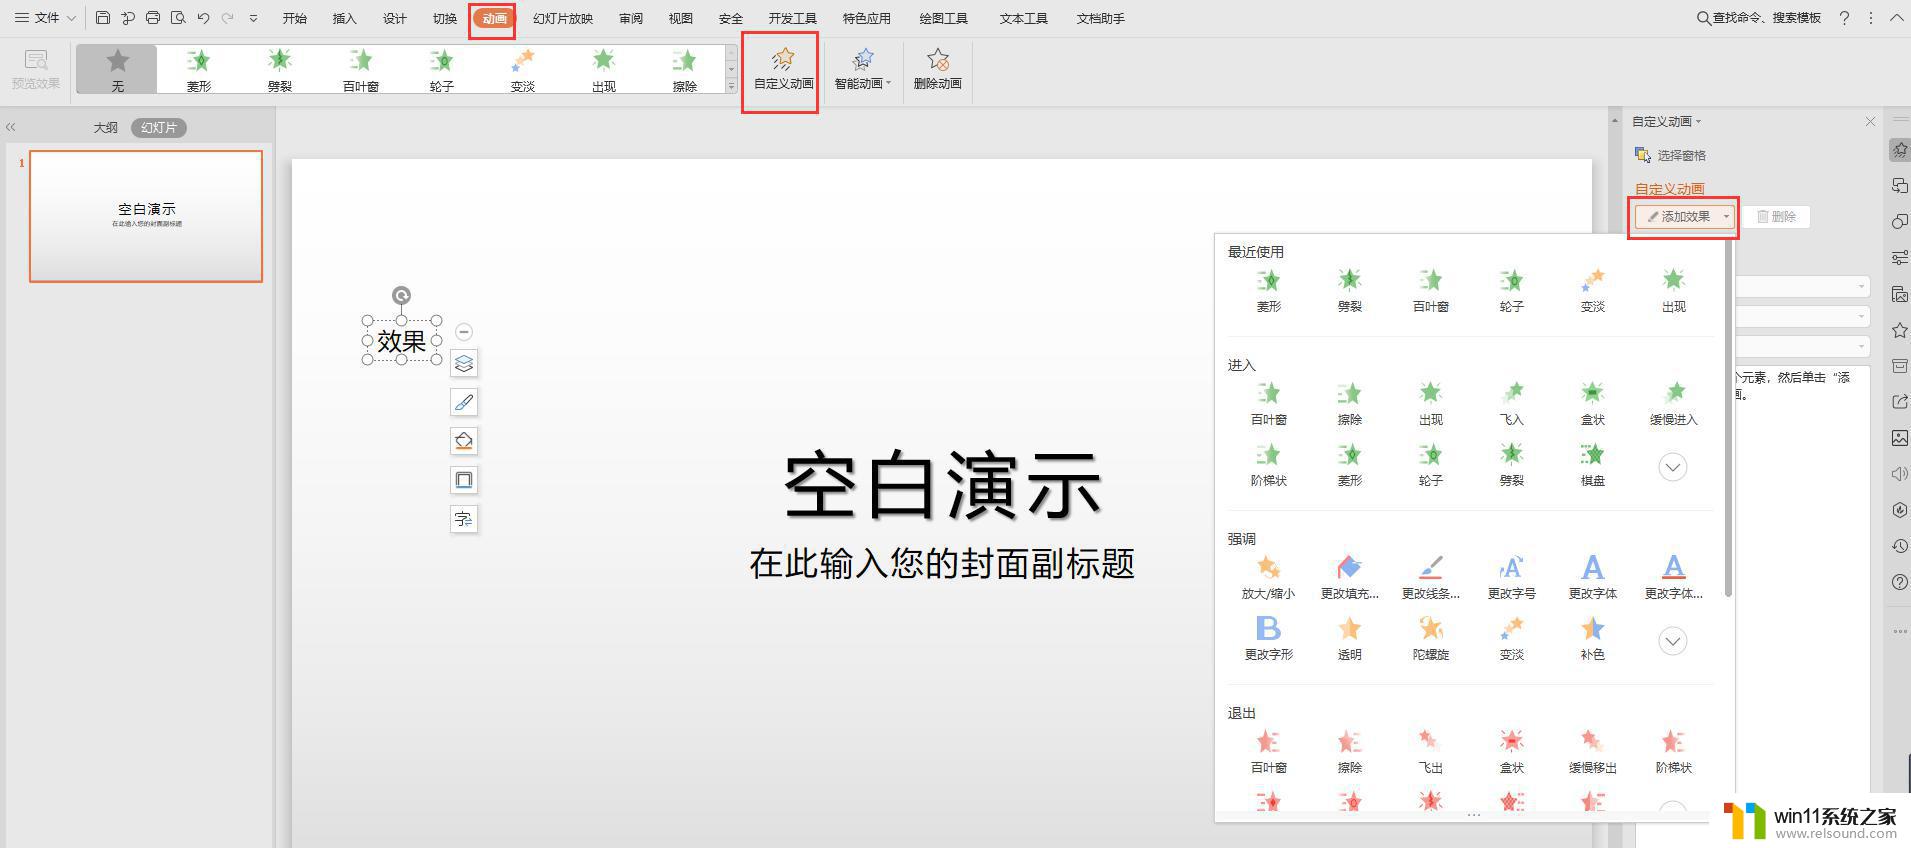Click the fill bucket icon beside text box
The height and width of the screenshot is (848, 1911).
click(x=464, y=441)
